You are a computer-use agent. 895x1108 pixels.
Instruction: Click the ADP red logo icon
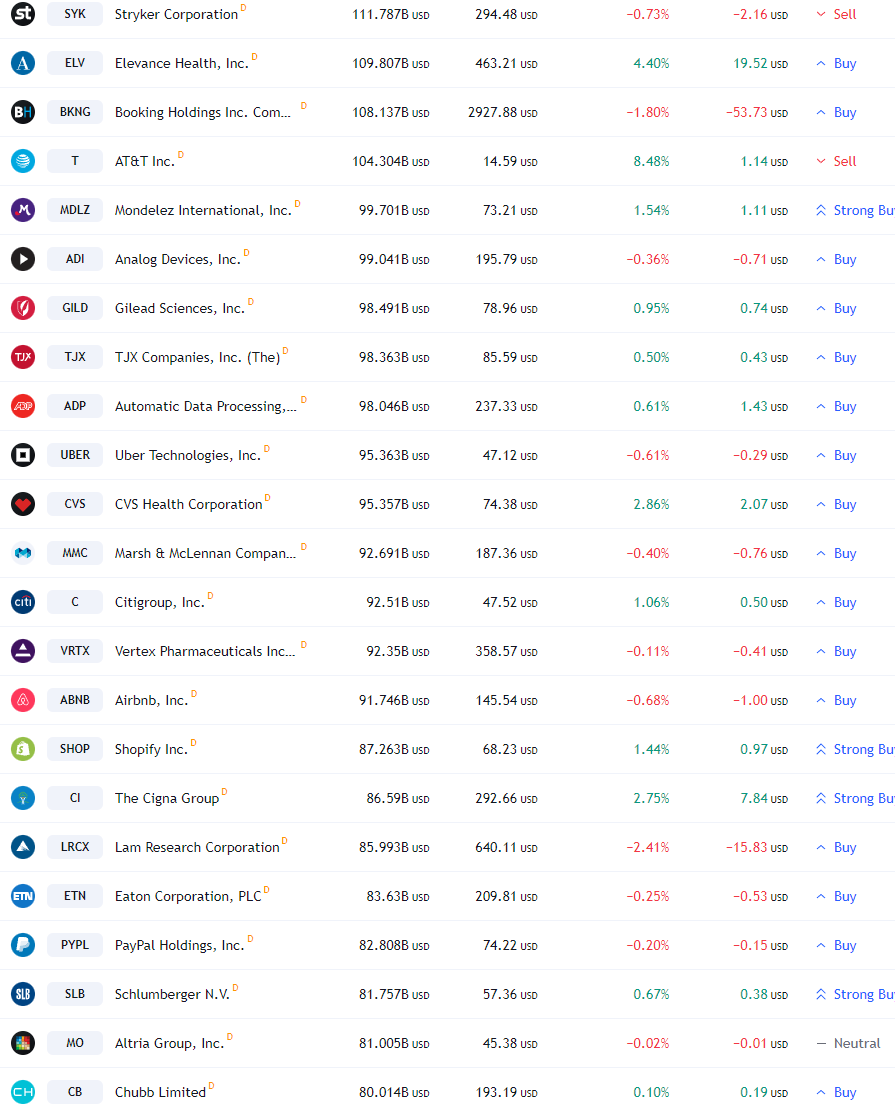click(23, 406)
